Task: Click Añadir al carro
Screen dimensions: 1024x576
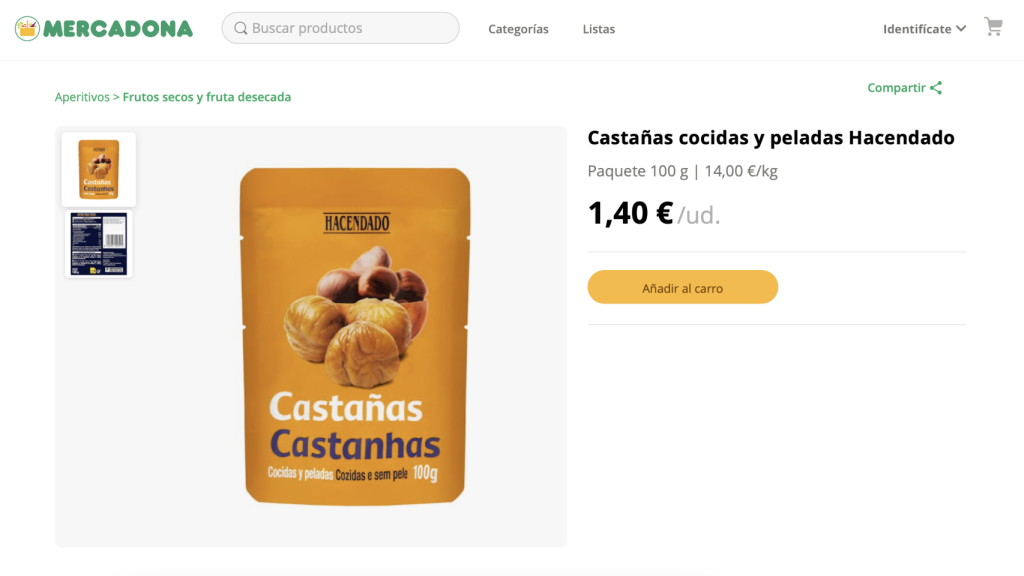Action: pos(683,287)
